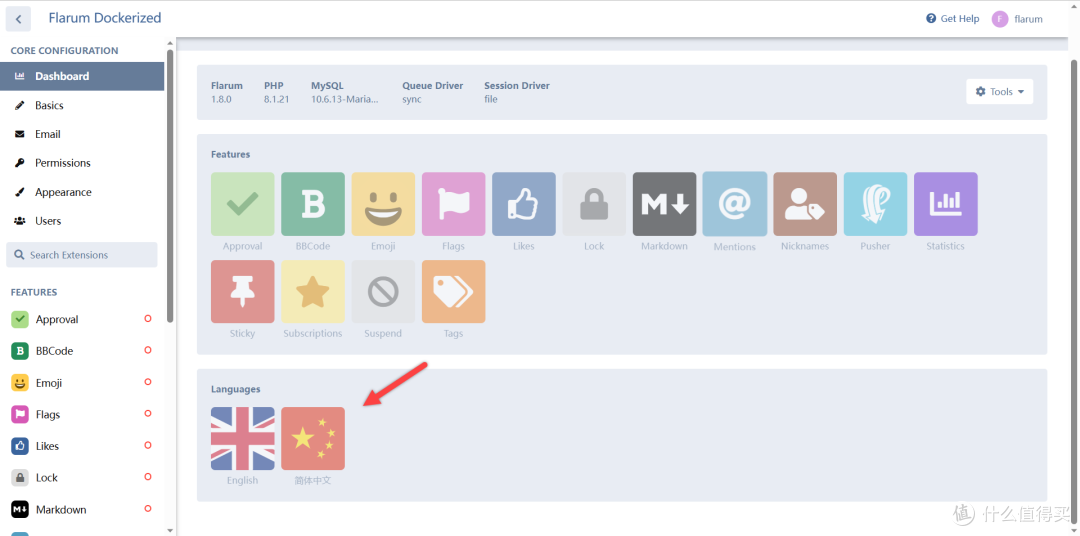Open the Permissions settings page
The image size is (1080, 536).
coord(82,163)
